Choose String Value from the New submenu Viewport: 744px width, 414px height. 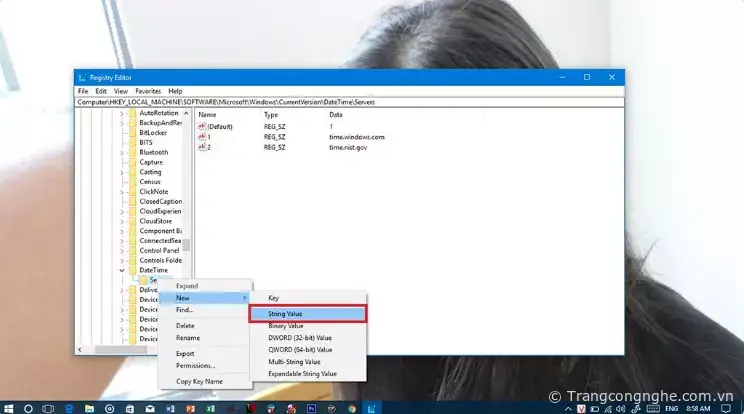[x=306, y=314]
